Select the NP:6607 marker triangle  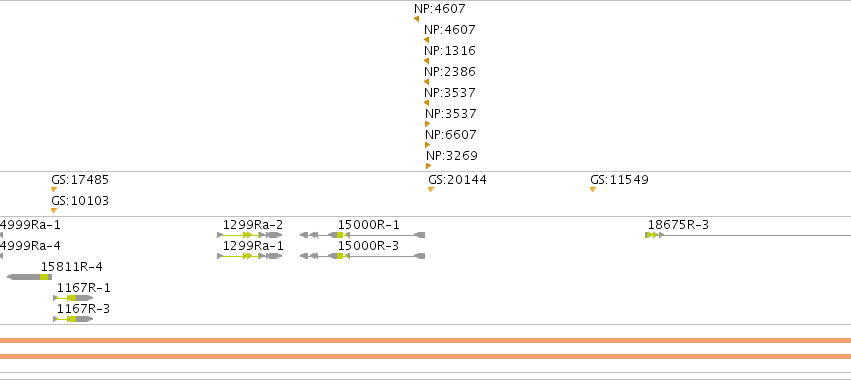428,145
